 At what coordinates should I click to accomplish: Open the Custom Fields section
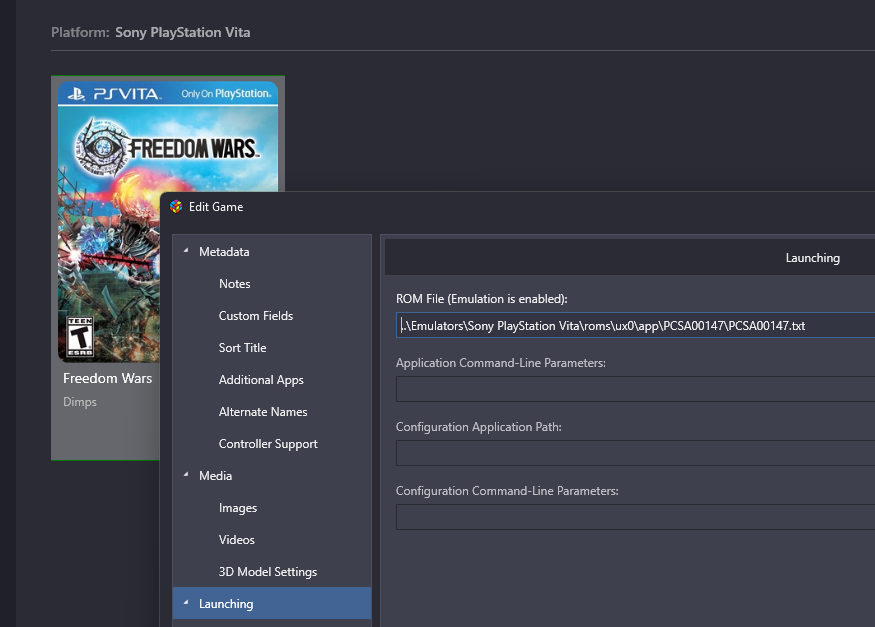coord(256,316)
